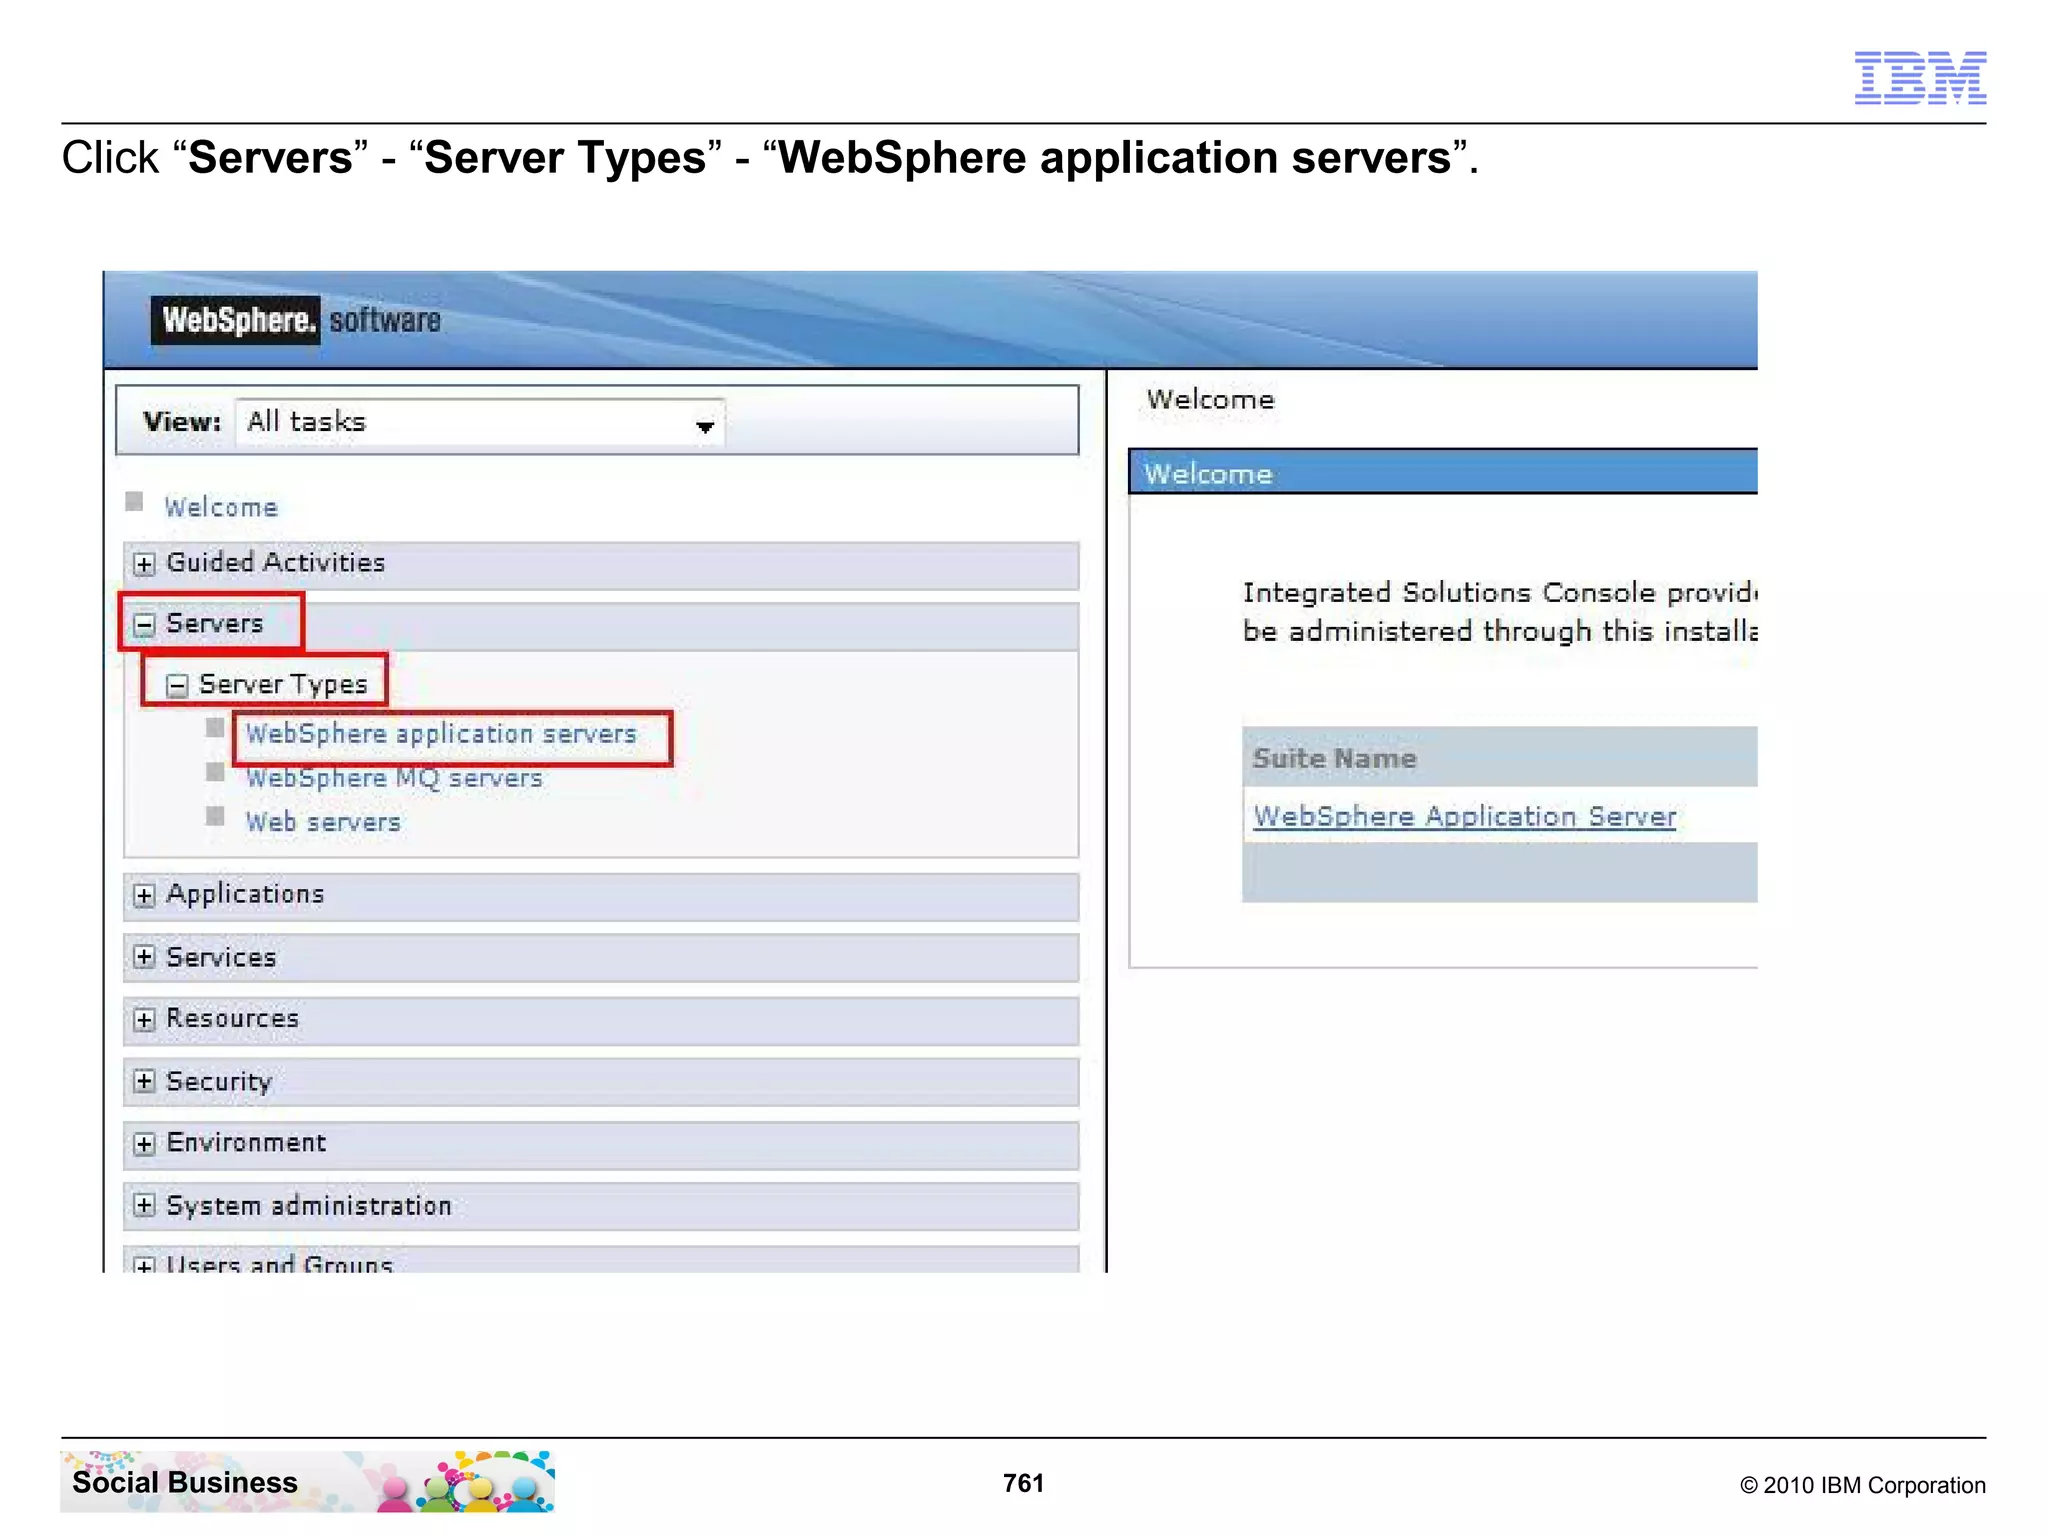Click the Security label
The image size is (2048, 1536).
[x=219, y=1082]
